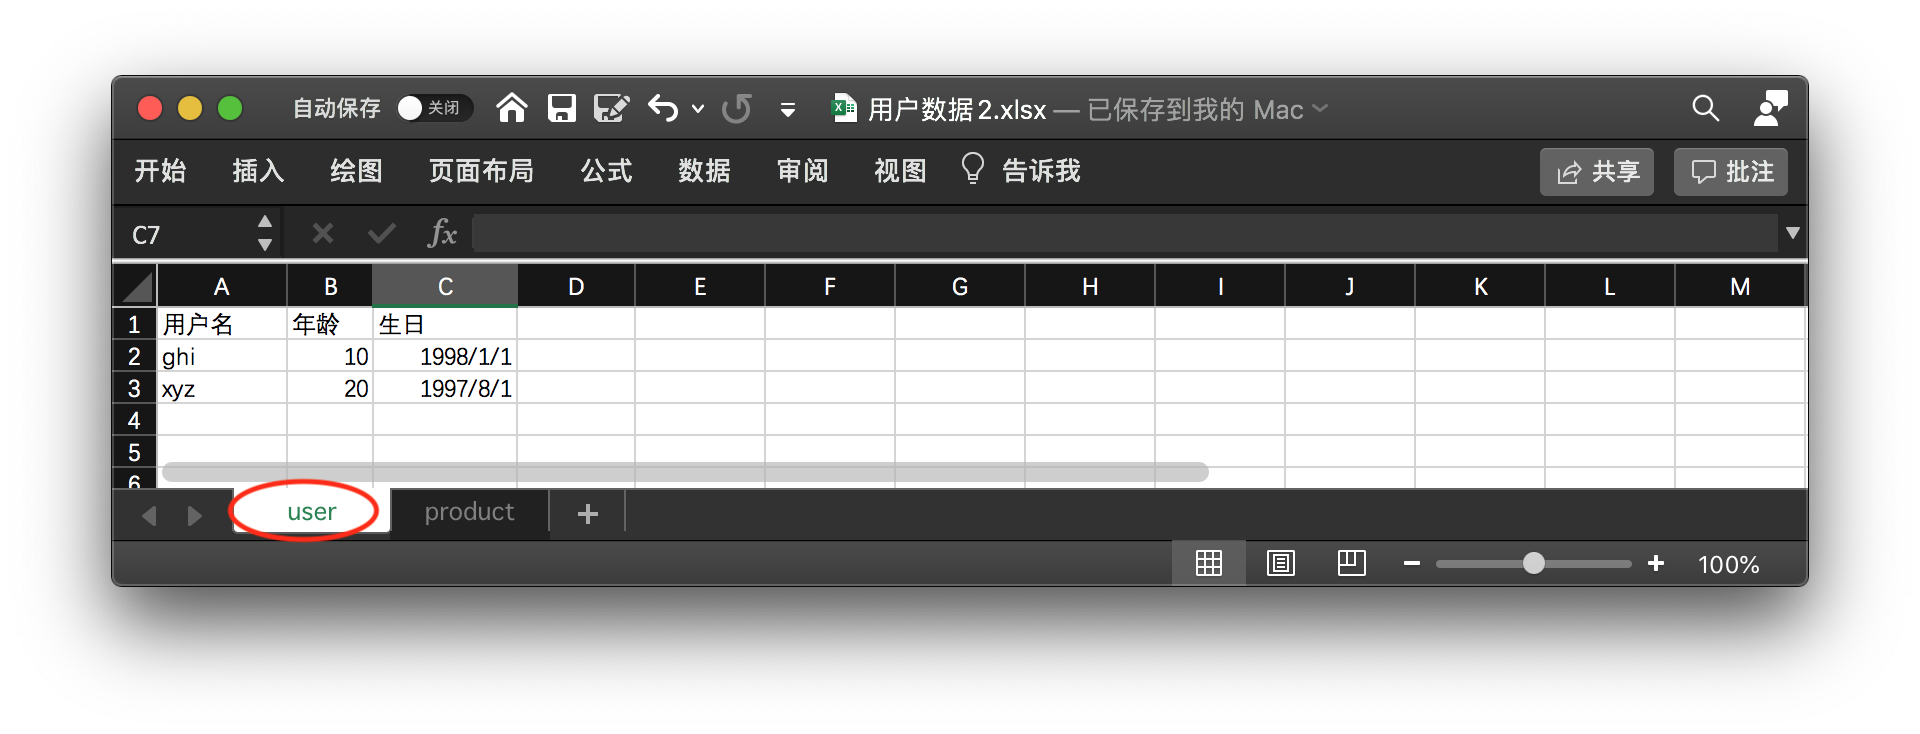
Task: Open the 数据 ribbon tab
Action: coord(704,171)
